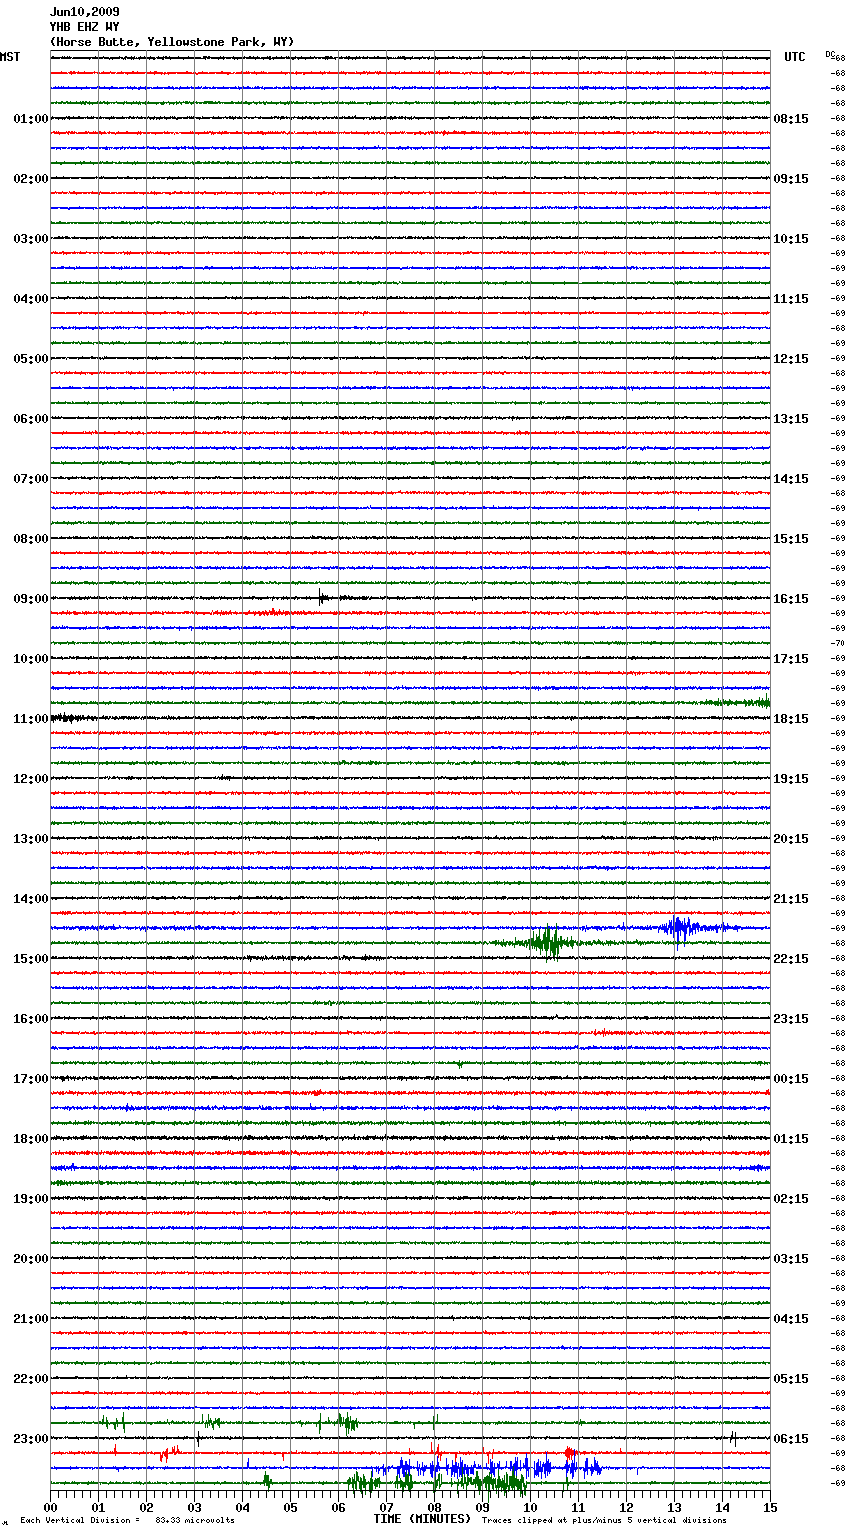Select the '22:00' MST time label
This screenshot has width=850, height=1534.
tap(31, 1379)
